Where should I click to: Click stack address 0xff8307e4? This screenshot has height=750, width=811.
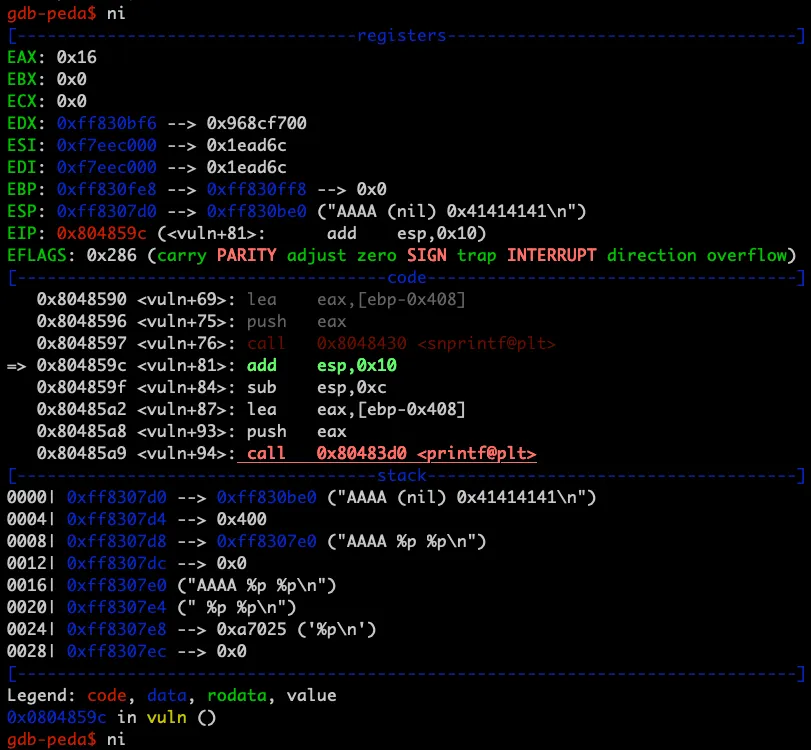coord(116,607)
